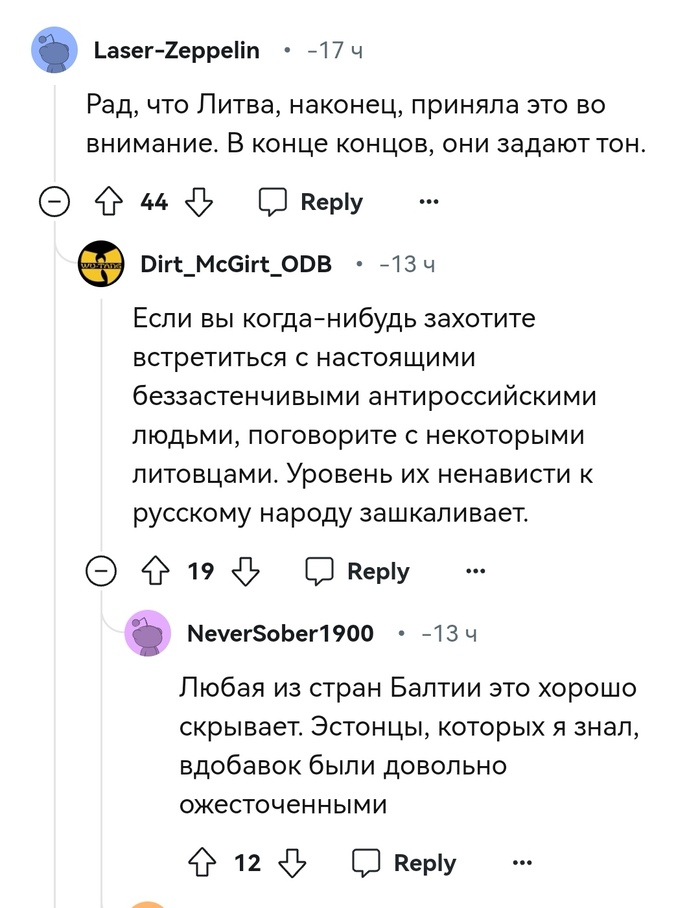This screenshot has height=908, width=700.
Task: Reply to Dirt_McGirt_ODB's comment
Action: click(358, 571)
